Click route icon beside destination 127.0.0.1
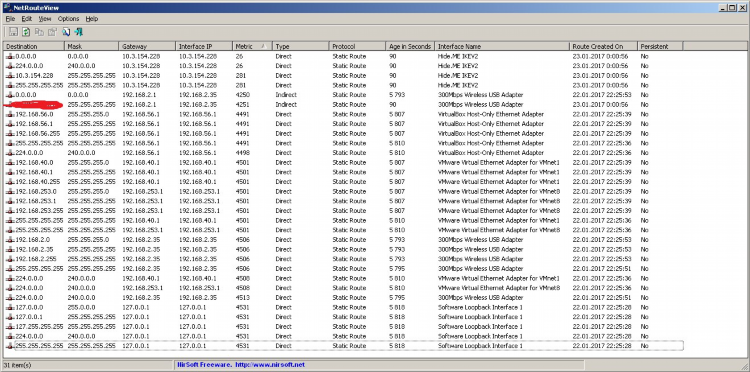750x372 pixels. click(x=10, y=317)
